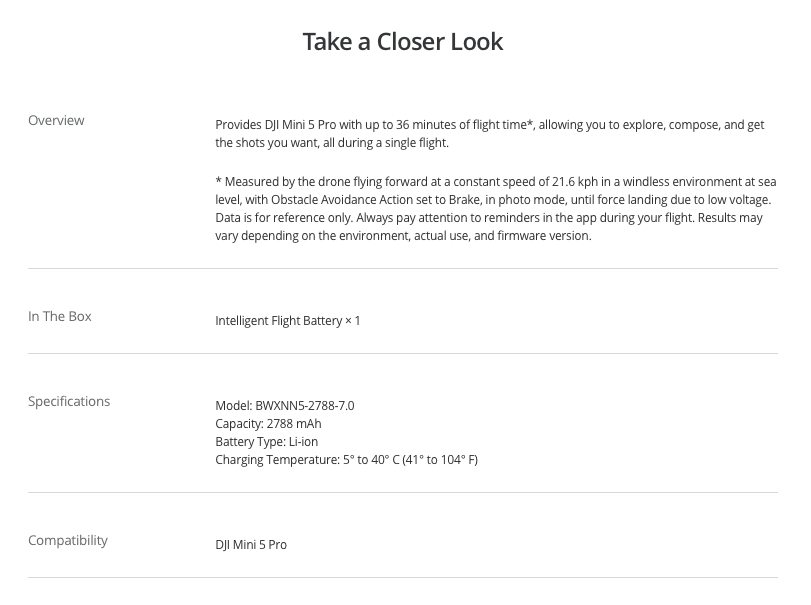Select 'Intelligent Flight Battery × 1' text
Screen dimensions: 811x605
[x=288, y=321]
